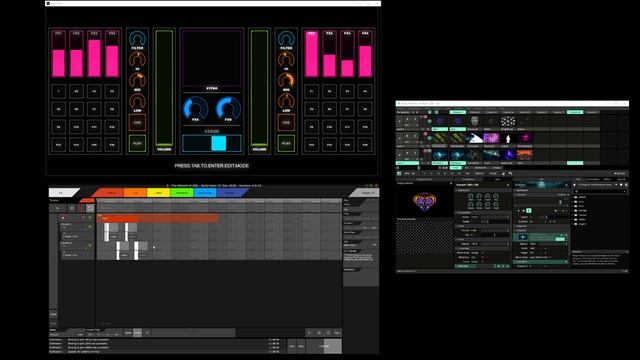Click the right deck VOLUME fader
This screenshot has width=640, height=360.
(259, 88)
